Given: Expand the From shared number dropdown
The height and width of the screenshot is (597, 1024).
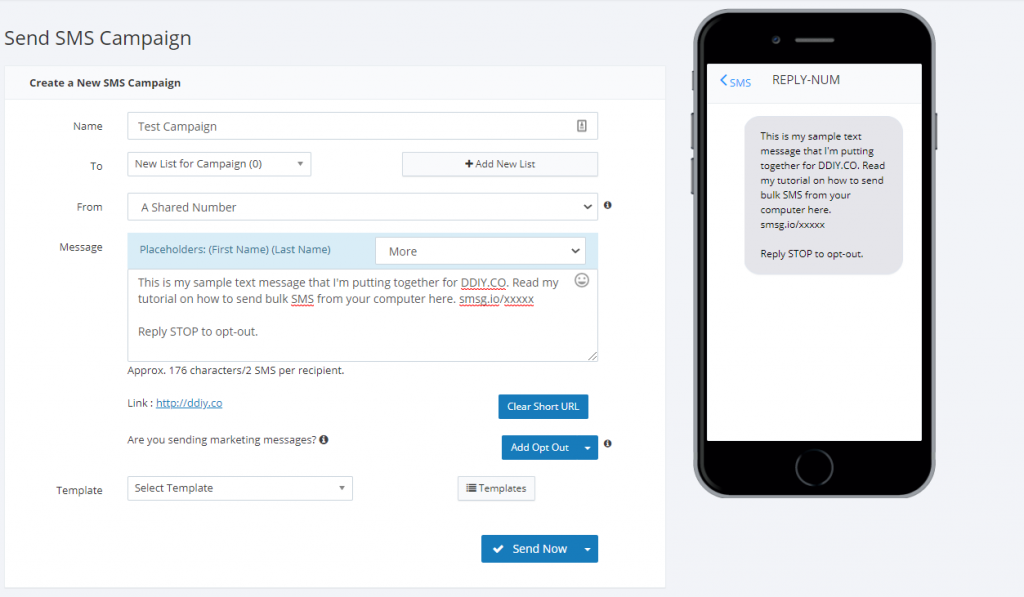Looking at the screenshot, I should pos(362,207).
